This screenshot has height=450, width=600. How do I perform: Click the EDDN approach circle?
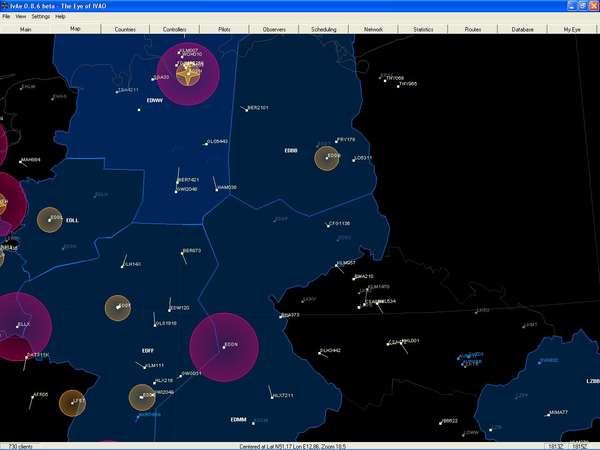pos(224,347)
